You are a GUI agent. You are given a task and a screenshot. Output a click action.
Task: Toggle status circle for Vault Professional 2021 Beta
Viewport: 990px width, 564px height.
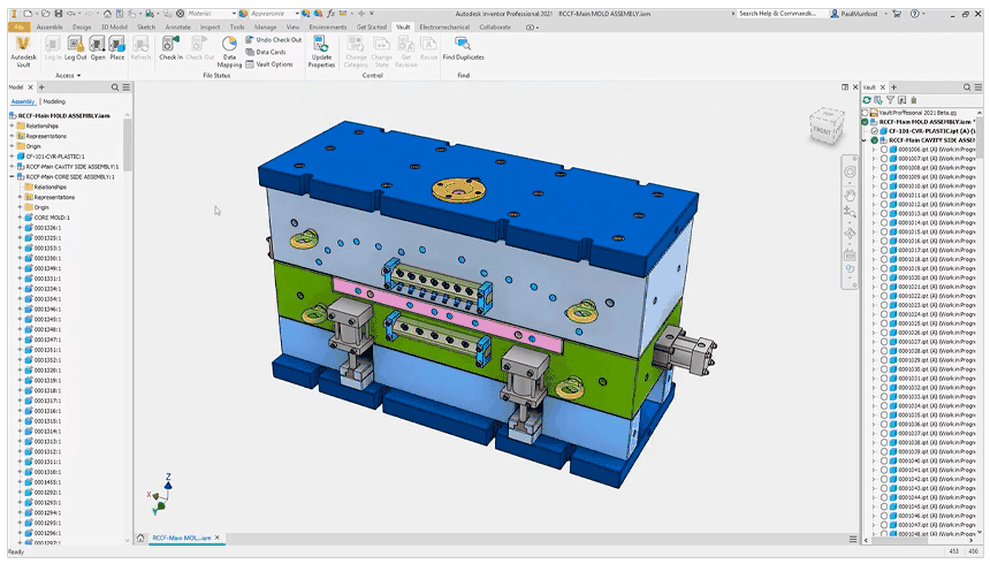(865, 112)
